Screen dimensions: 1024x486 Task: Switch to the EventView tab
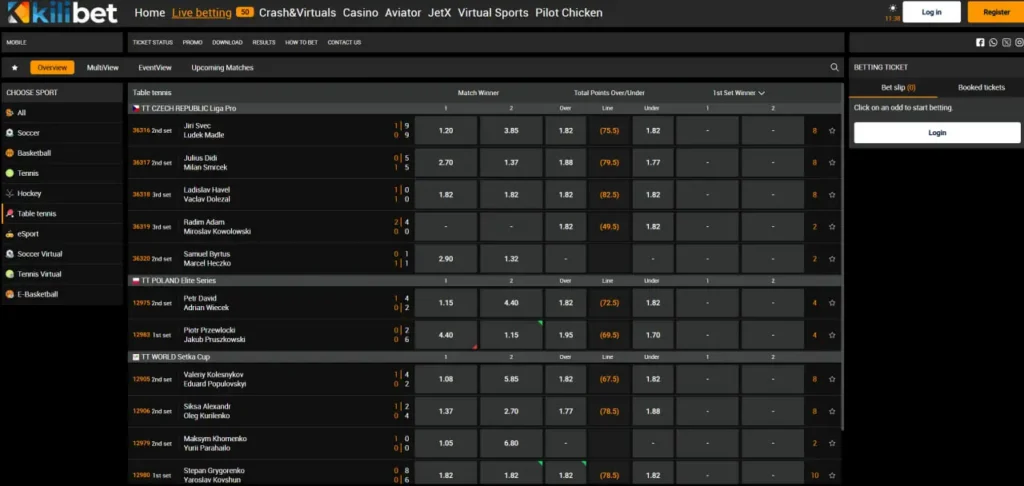point(155,68)
